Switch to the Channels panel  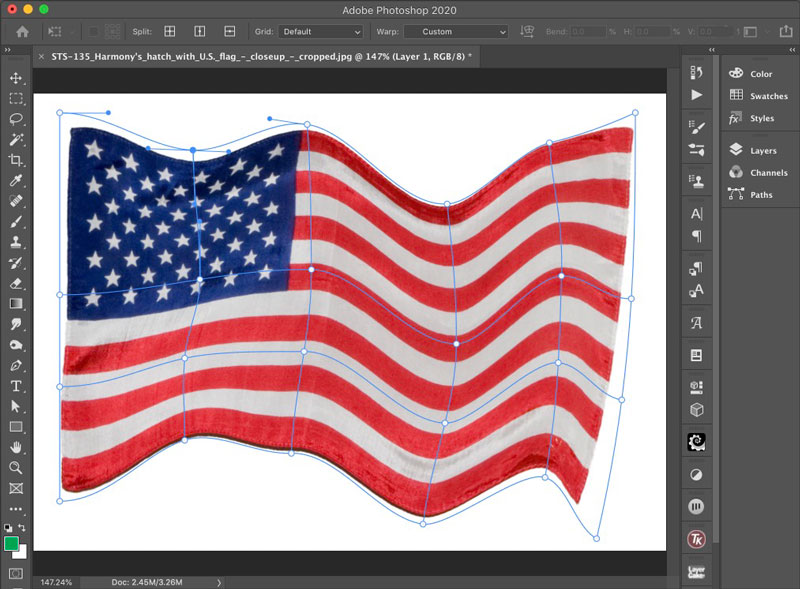[768, 173]
